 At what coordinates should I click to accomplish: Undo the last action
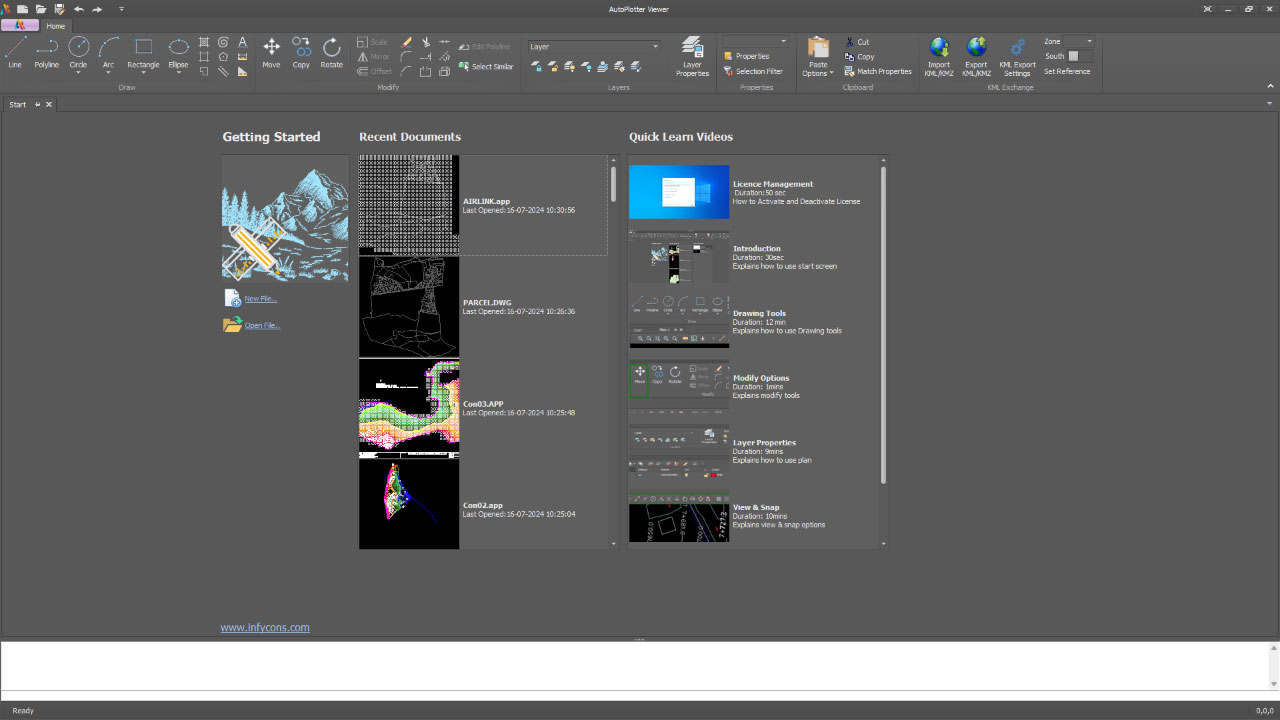click(x=79, y=9)
